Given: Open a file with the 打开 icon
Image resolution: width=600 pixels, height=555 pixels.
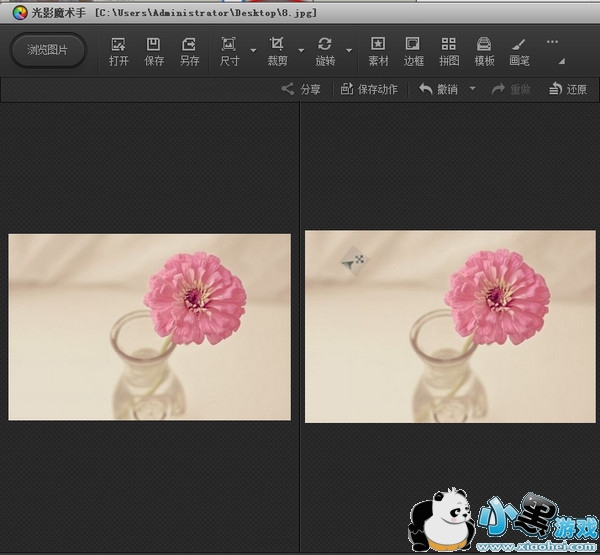Looking at the screenshot, I should click(119, 51).
